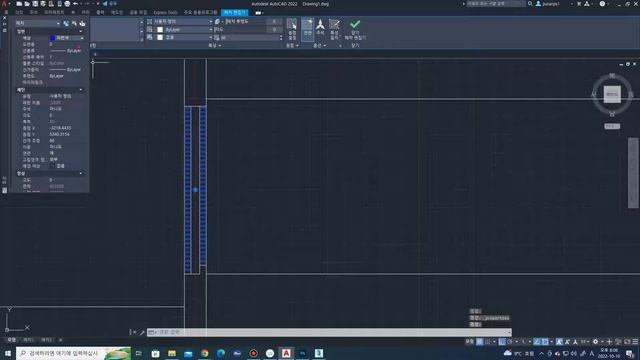The image size is (640, 360).
Task: Click the Plot printer icon in quick access toolbar
Action: [67, 4]
